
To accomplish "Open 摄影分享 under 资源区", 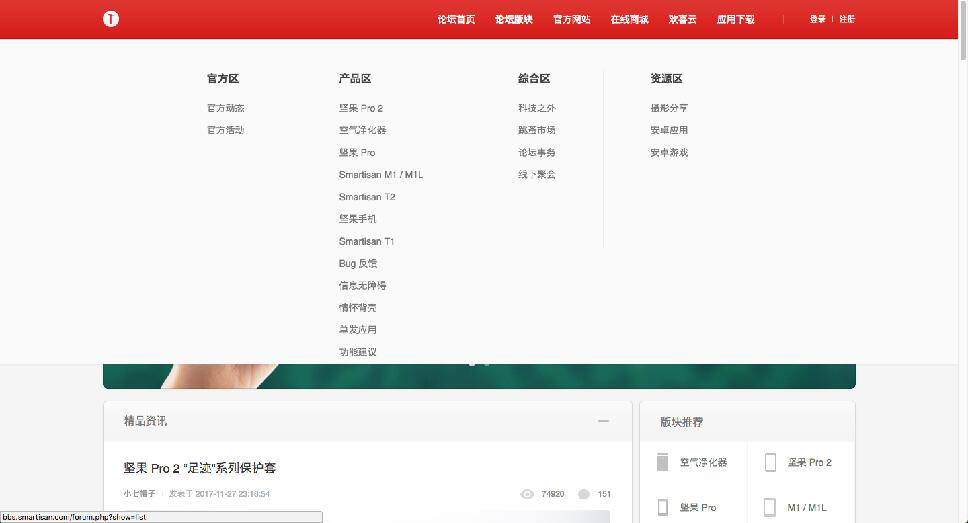I will (x=669, y=108).
